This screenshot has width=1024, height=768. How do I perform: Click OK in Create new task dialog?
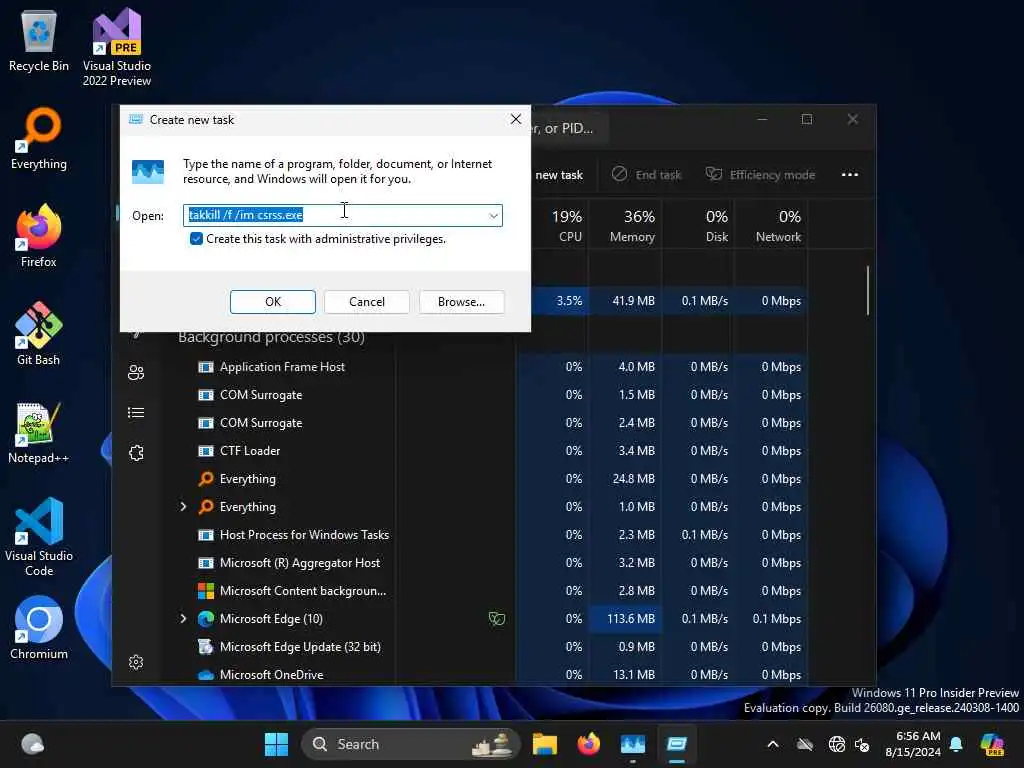coord(273,302)
